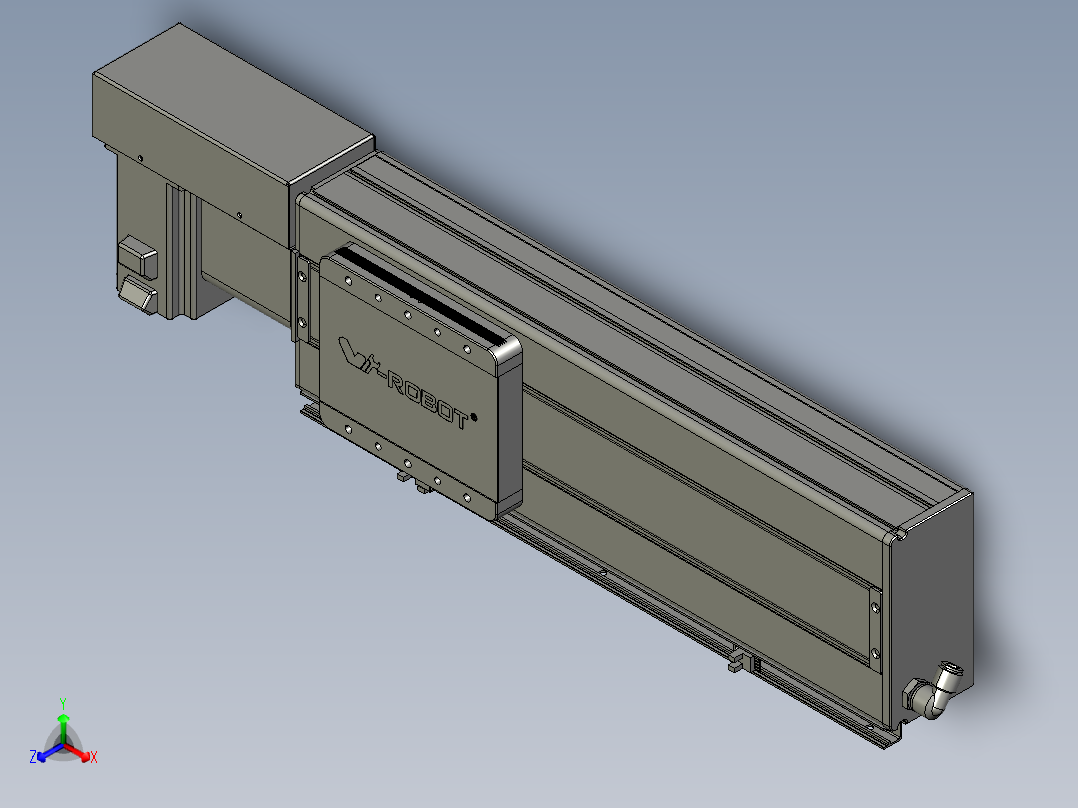Select the large motor cover box

233,134
